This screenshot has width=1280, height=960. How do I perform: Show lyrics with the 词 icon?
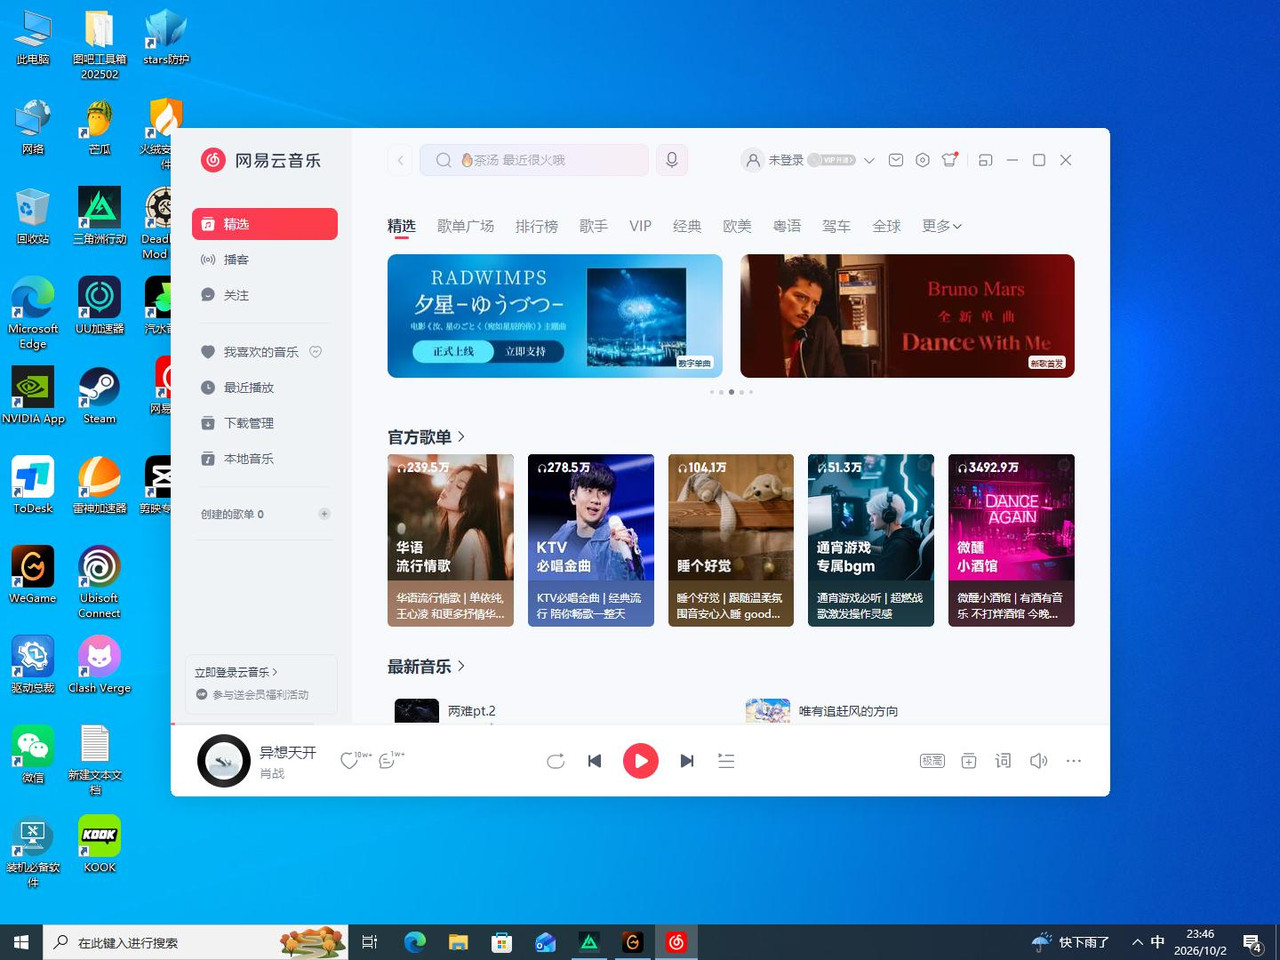pos(1003,761)
